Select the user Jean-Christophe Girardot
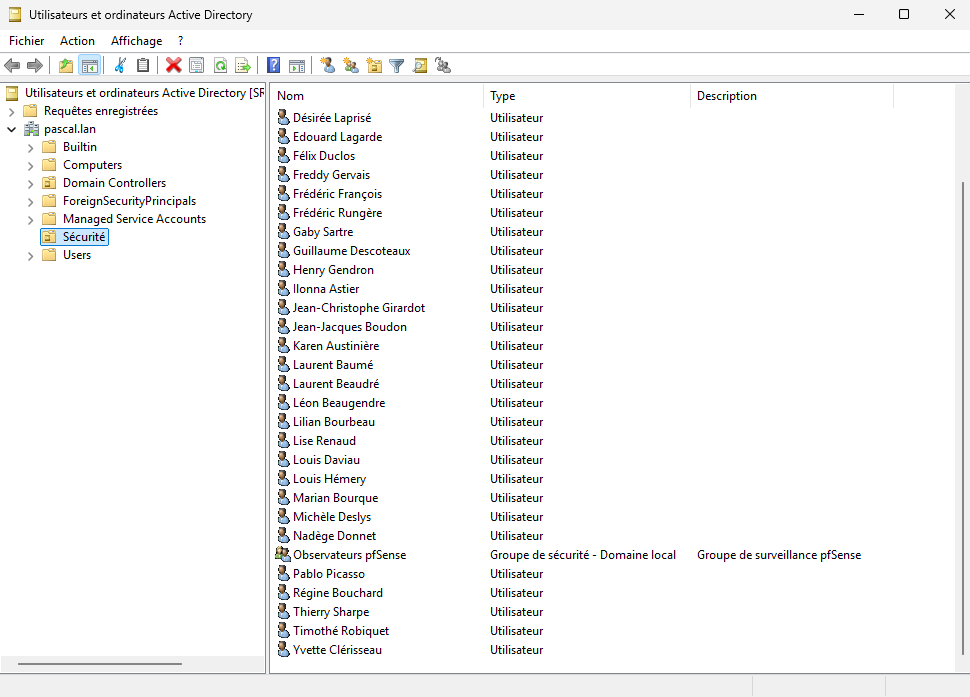This screenshot has height=697, width=970. 359,307
